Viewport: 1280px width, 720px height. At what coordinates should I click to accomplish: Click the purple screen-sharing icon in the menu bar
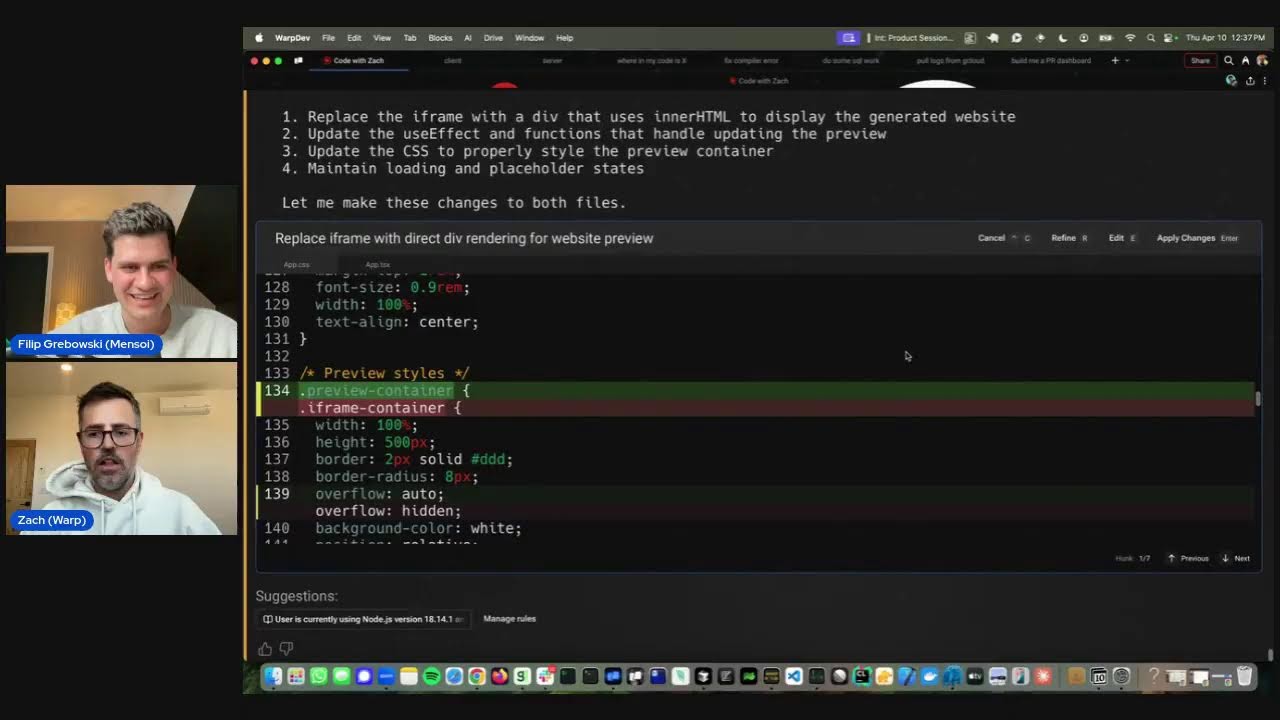click(849, 38)
